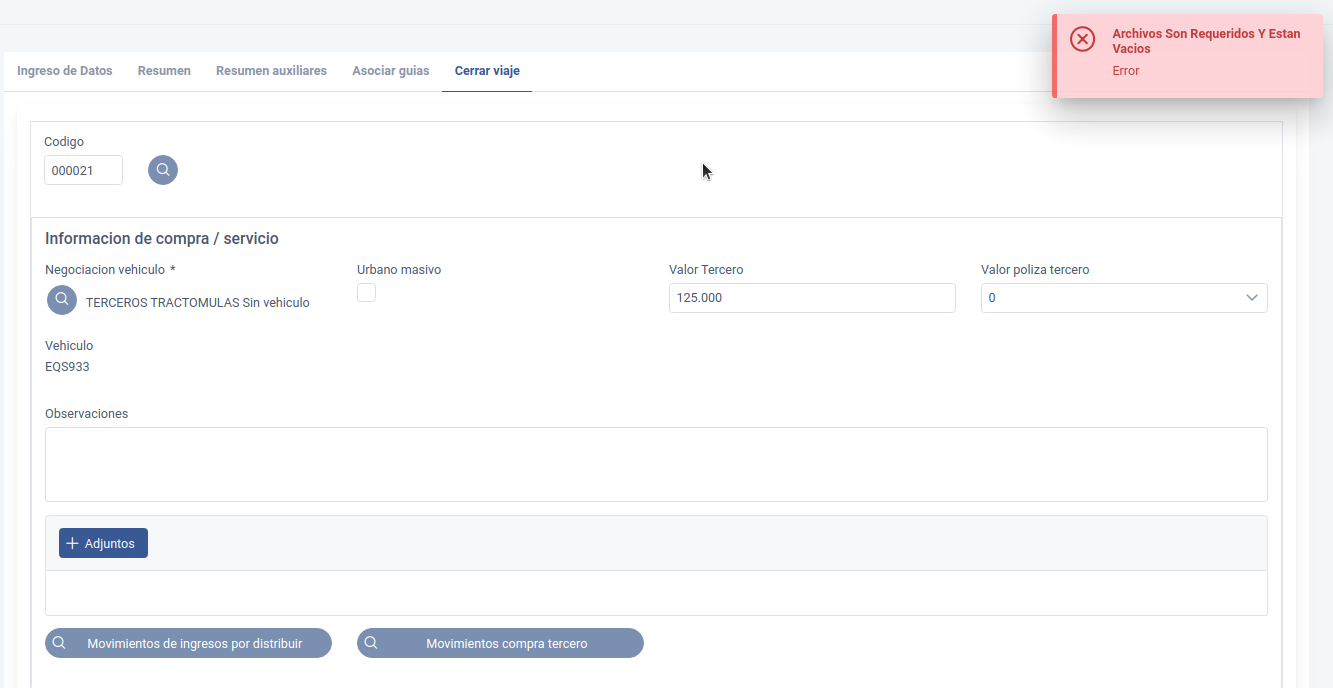Click inside the Observaciones text area
Viewport: 1333px width, 689px height.
tap(656, 464)
